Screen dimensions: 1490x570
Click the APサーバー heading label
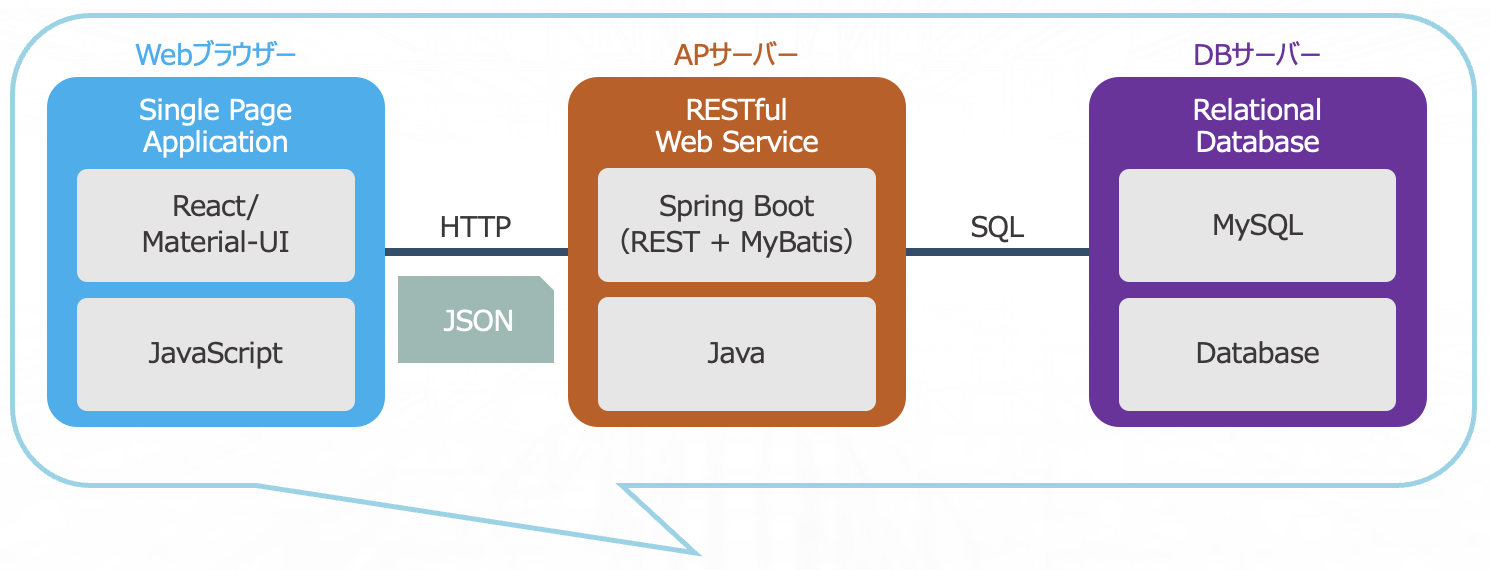737,54
